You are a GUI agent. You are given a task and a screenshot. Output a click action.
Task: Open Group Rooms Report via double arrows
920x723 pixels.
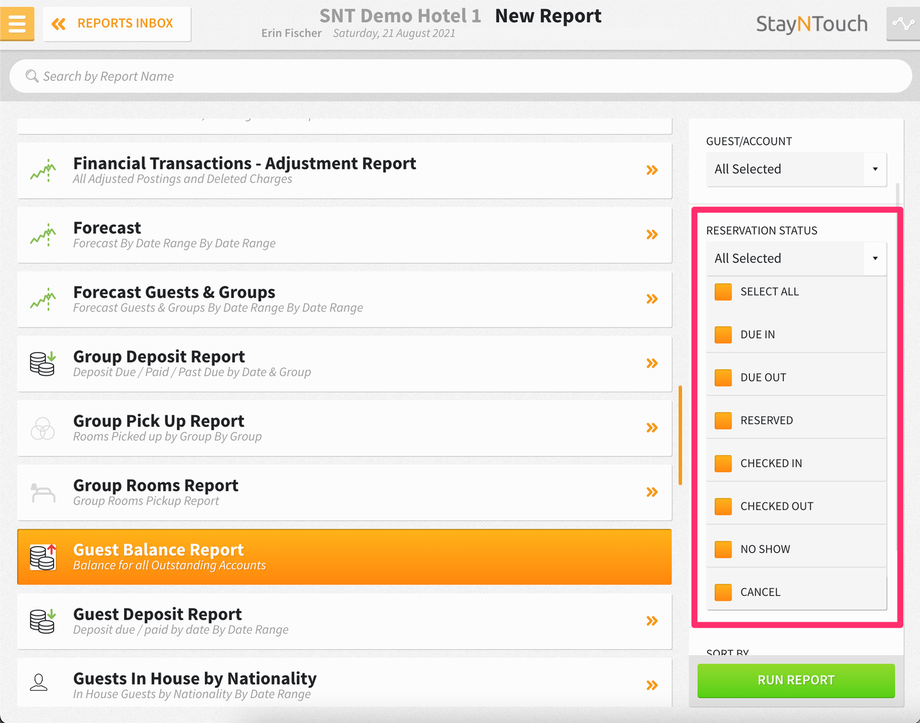tap(652, 492)
